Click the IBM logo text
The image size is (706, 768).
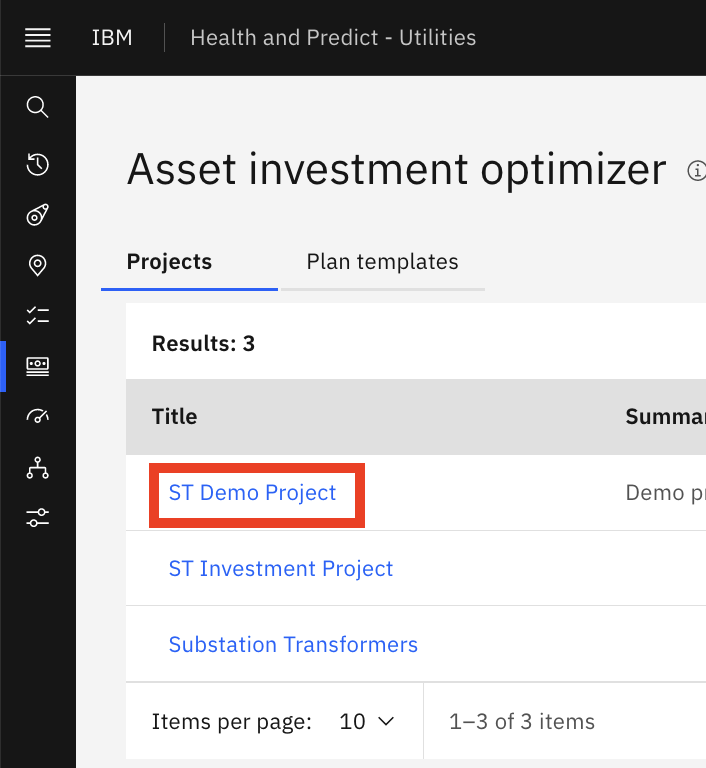112,38
